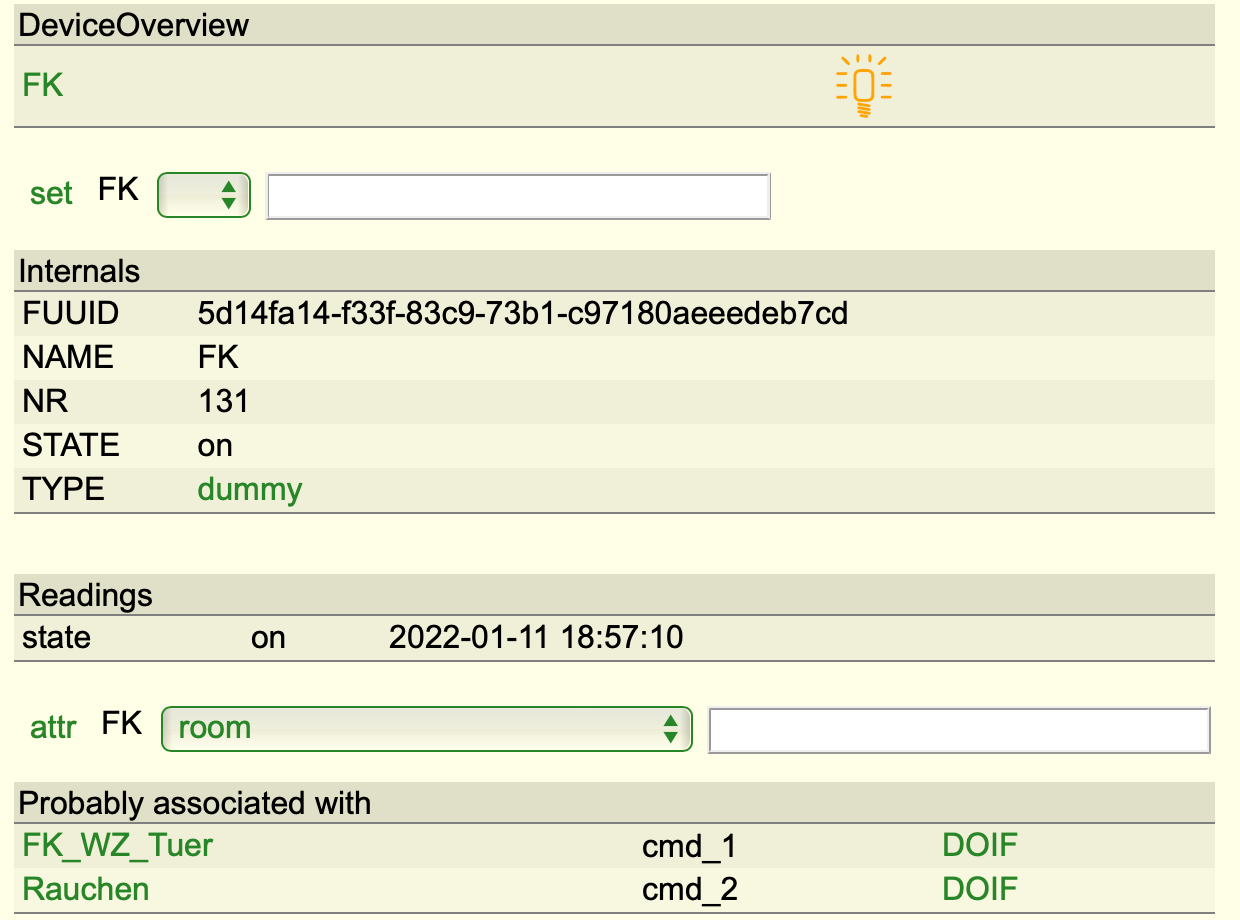Click DOIF link in the FK_WZ_Tuer row

pos(979,846)
